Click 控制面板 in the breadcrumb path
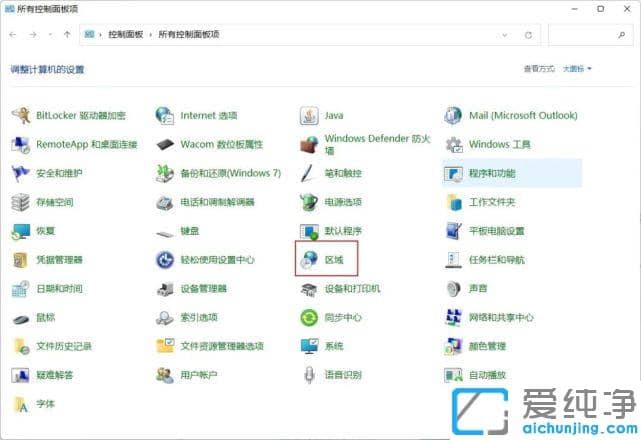 coord(126,35)
